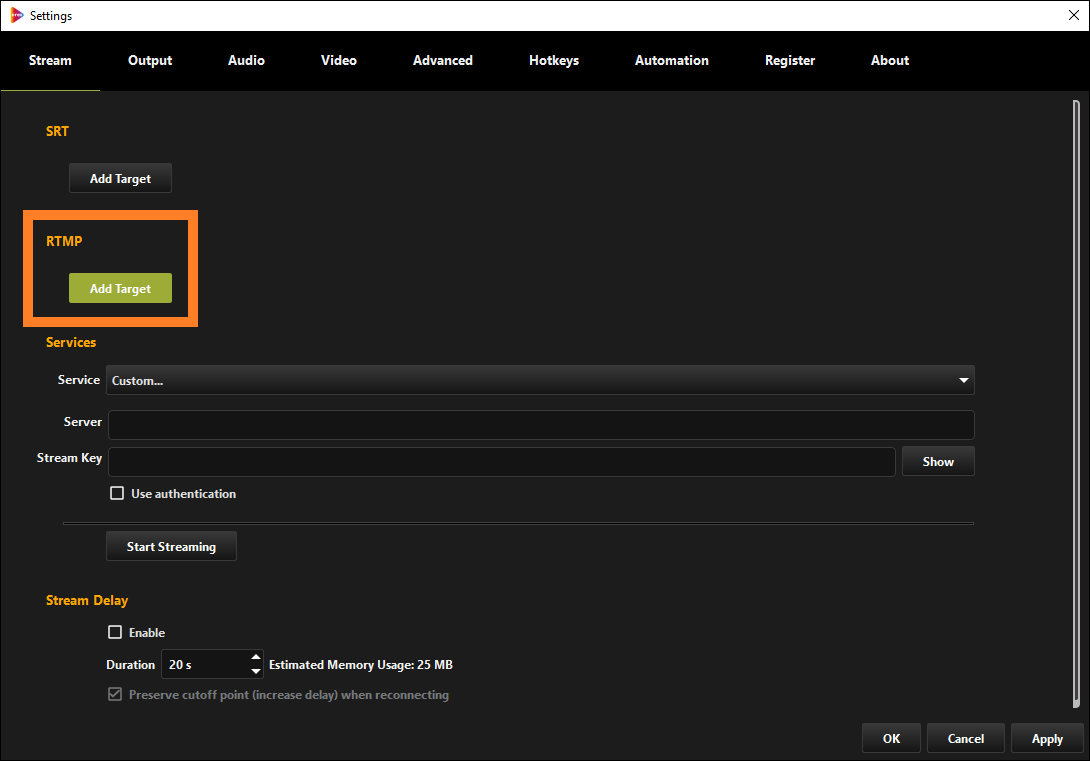This screenshot has height=761, width=1090.
Task: View the About tab
Action: [x=890, y=60]
